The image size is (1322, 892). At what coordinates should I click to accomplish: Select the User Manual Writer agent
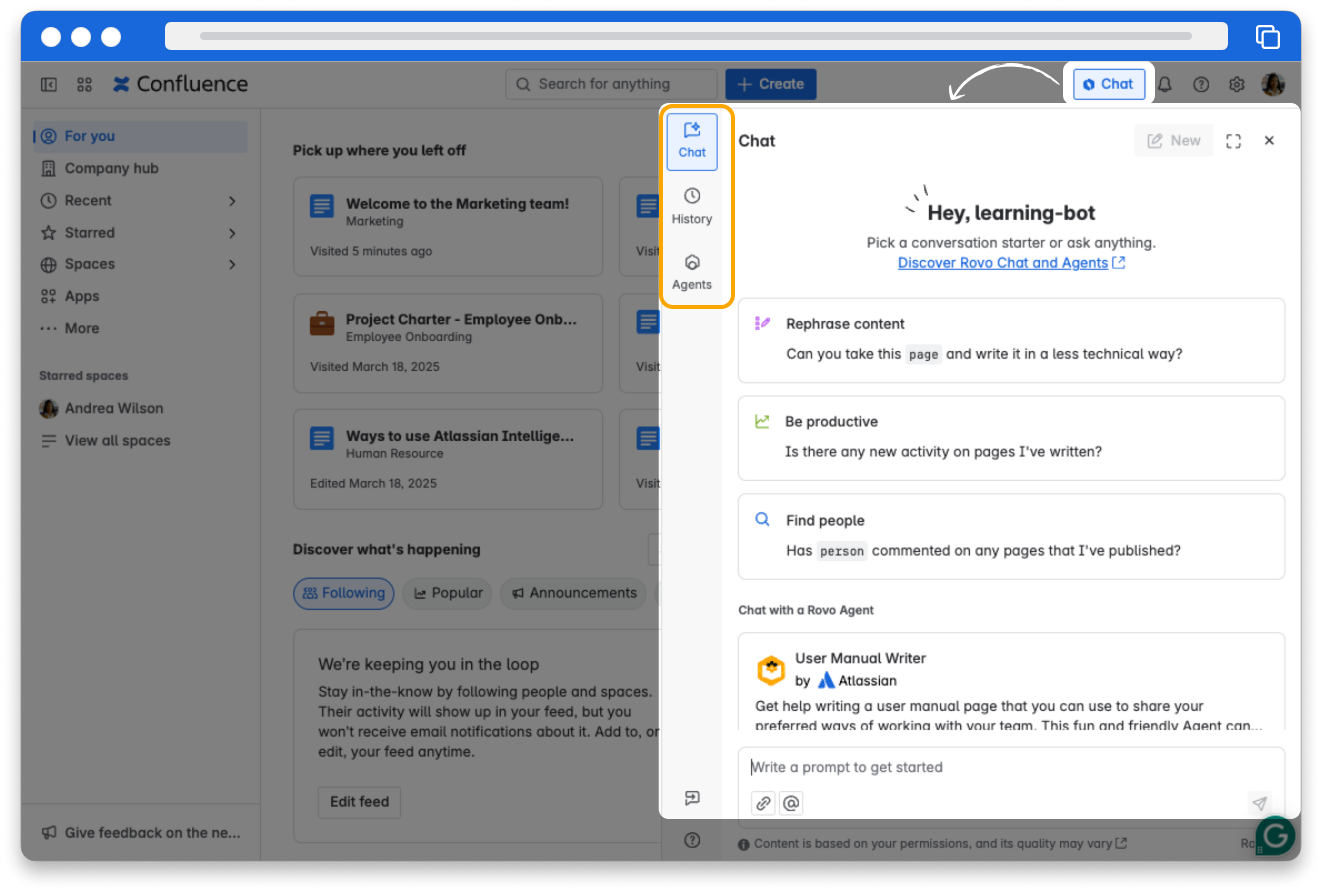pos(1011,682)
